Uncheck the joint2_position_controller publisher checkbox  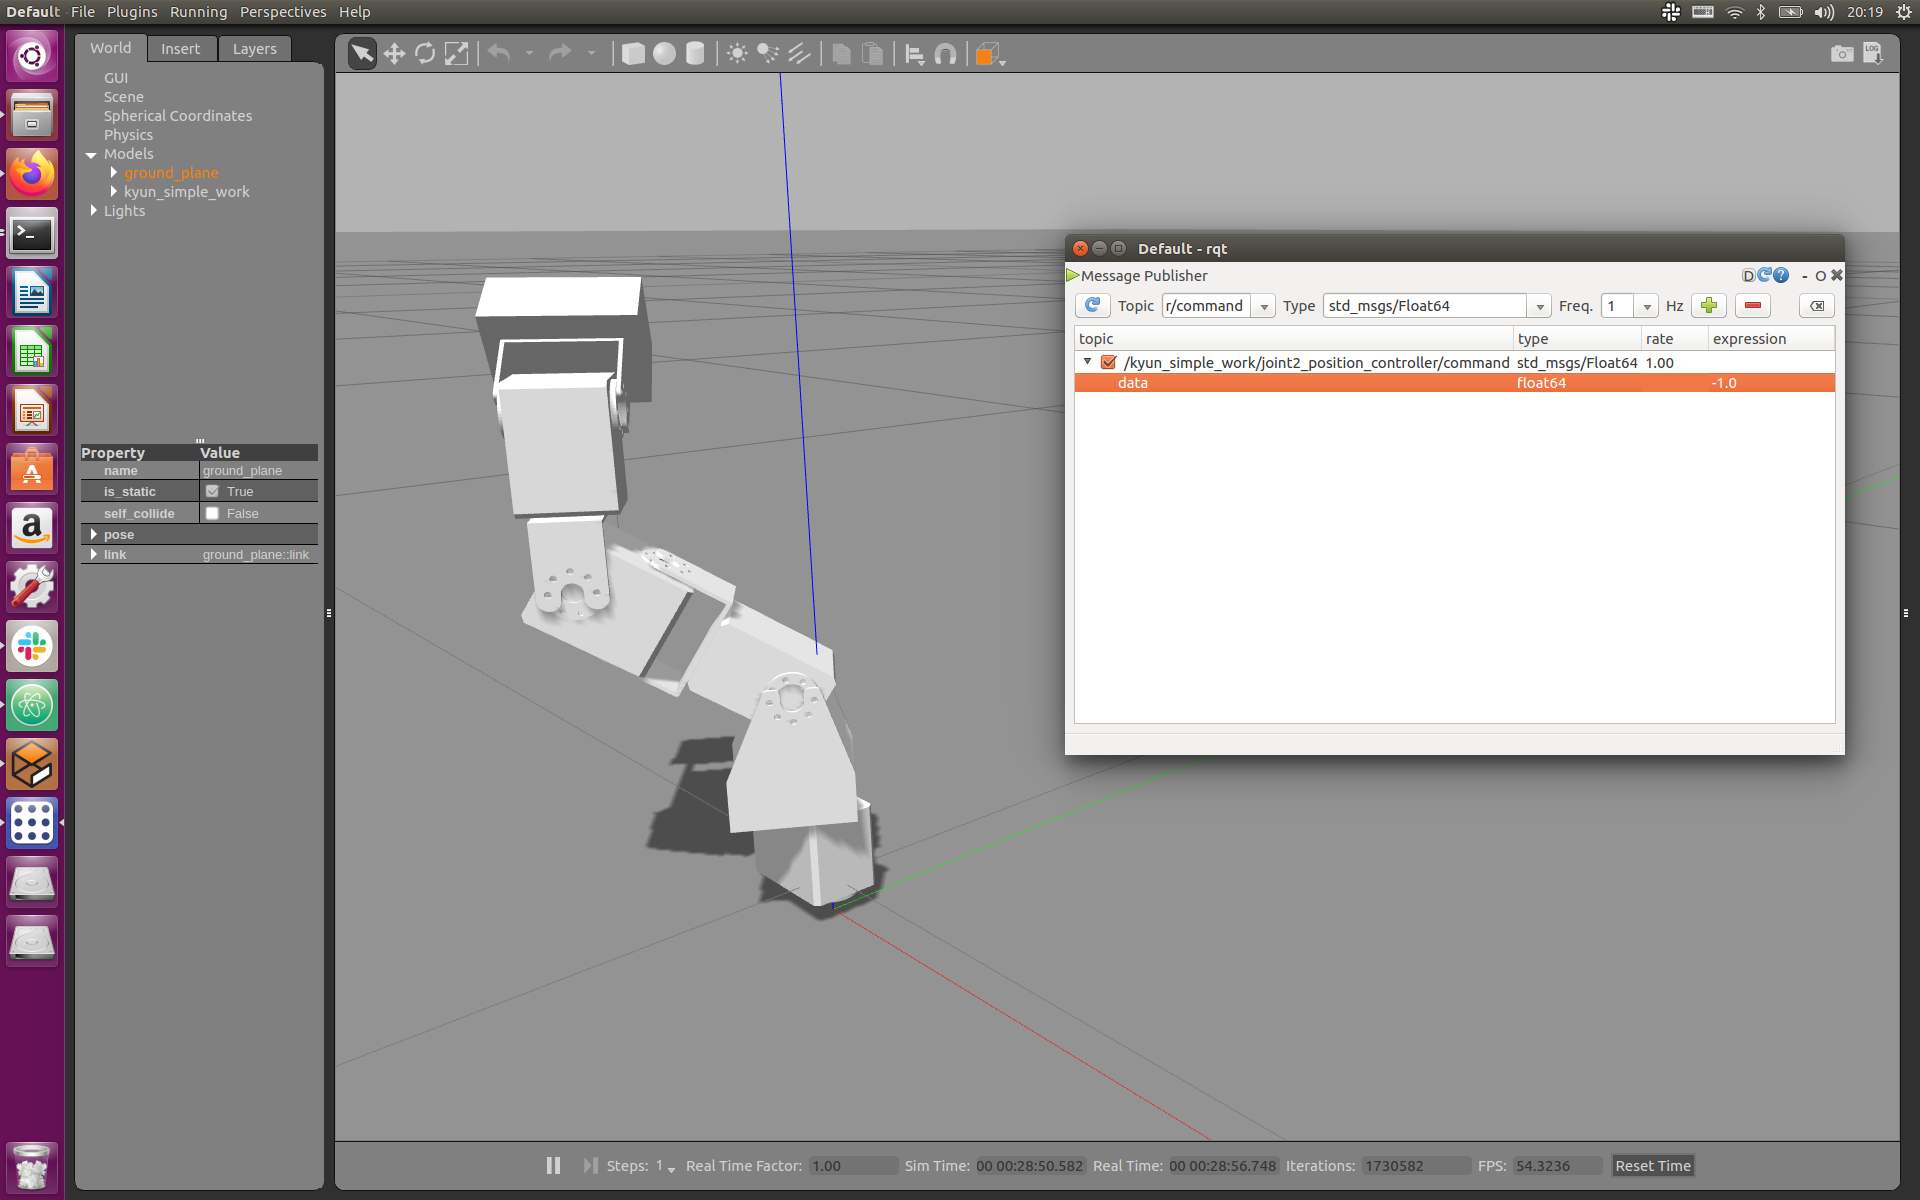(1108, 362)
